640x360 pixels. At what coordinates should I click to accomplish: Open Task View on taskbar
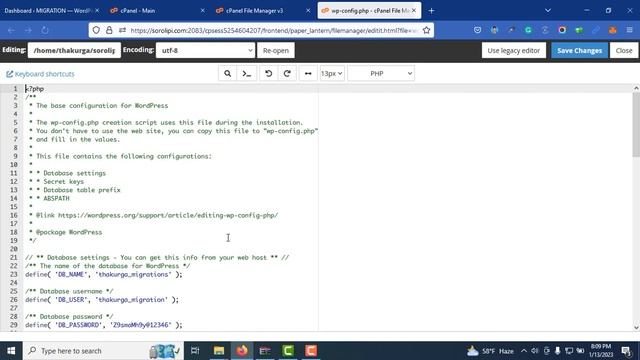195,351
